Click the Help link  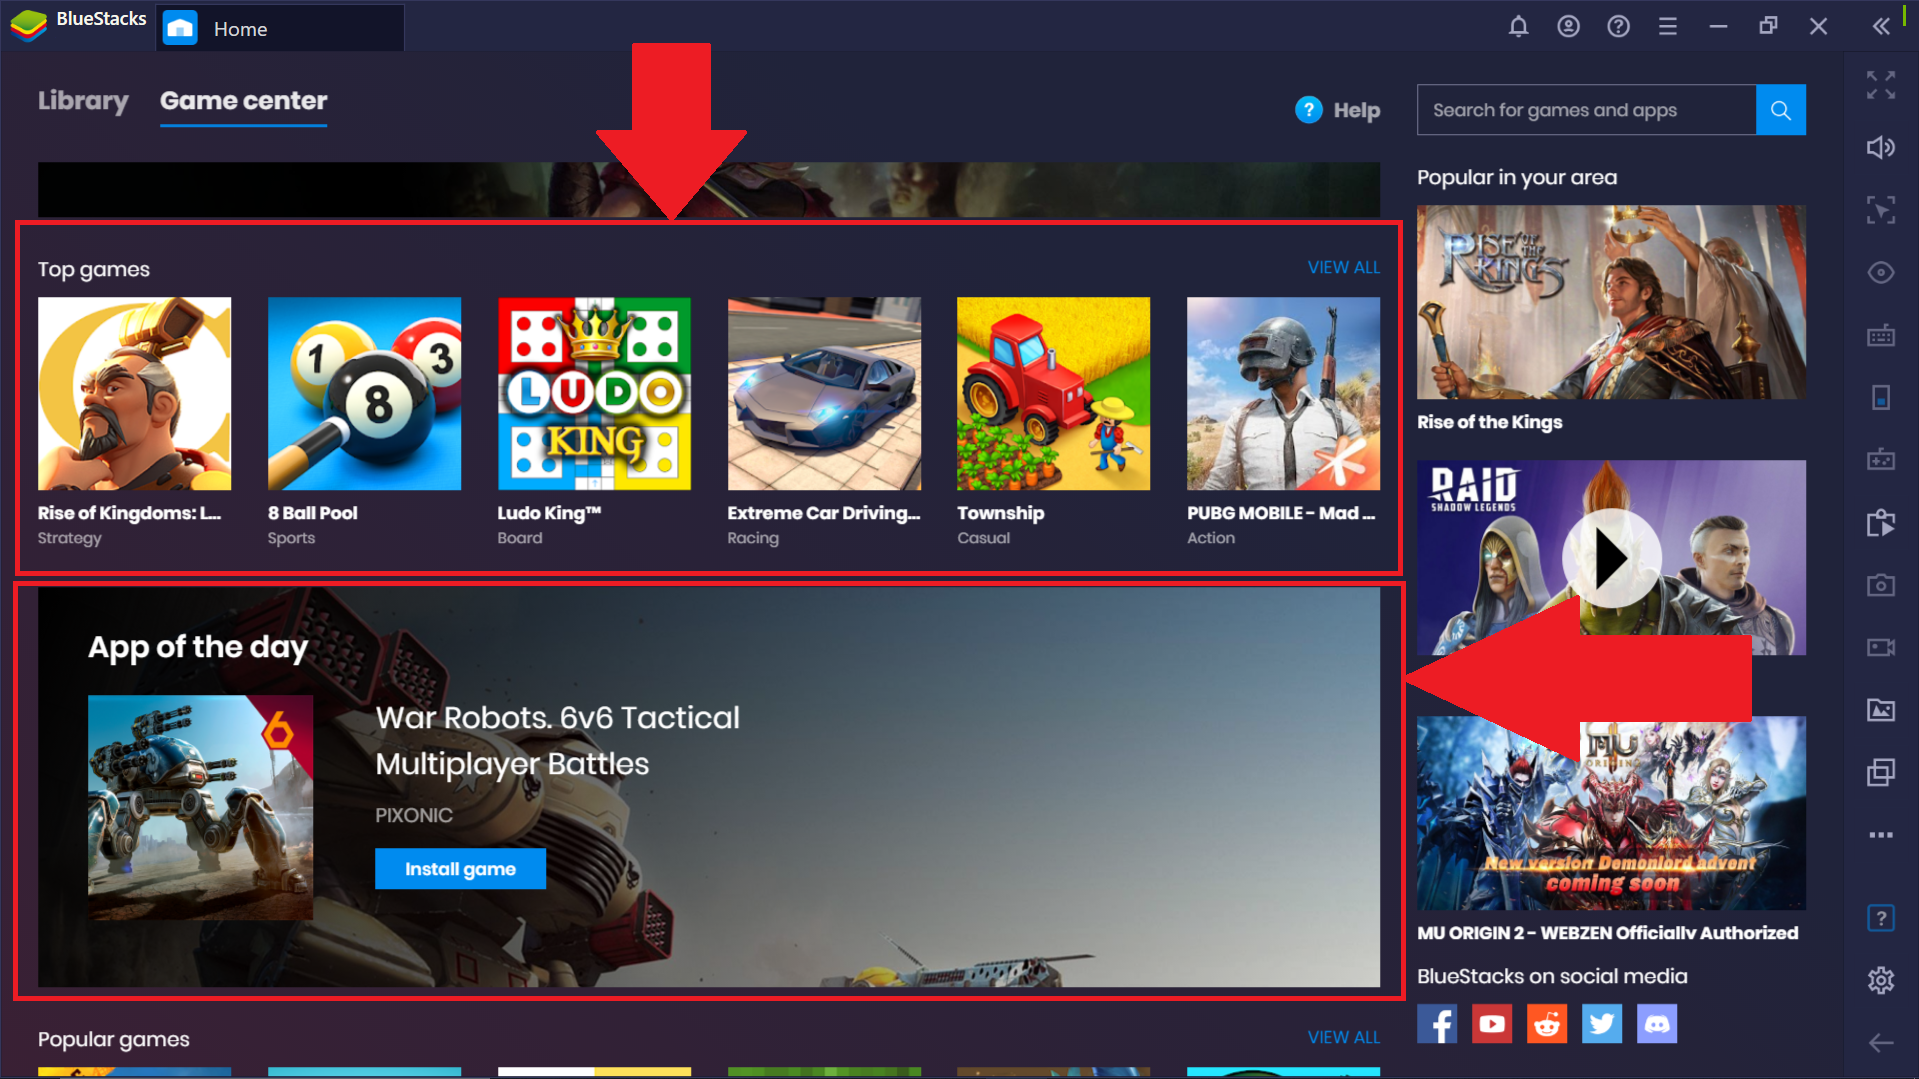point(1338,110)
